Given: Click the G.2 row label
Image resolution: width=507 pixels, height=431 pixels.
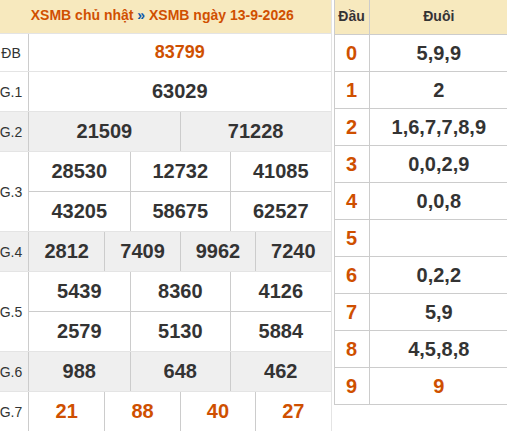Looking at the screenshot, I should (11, 132).
